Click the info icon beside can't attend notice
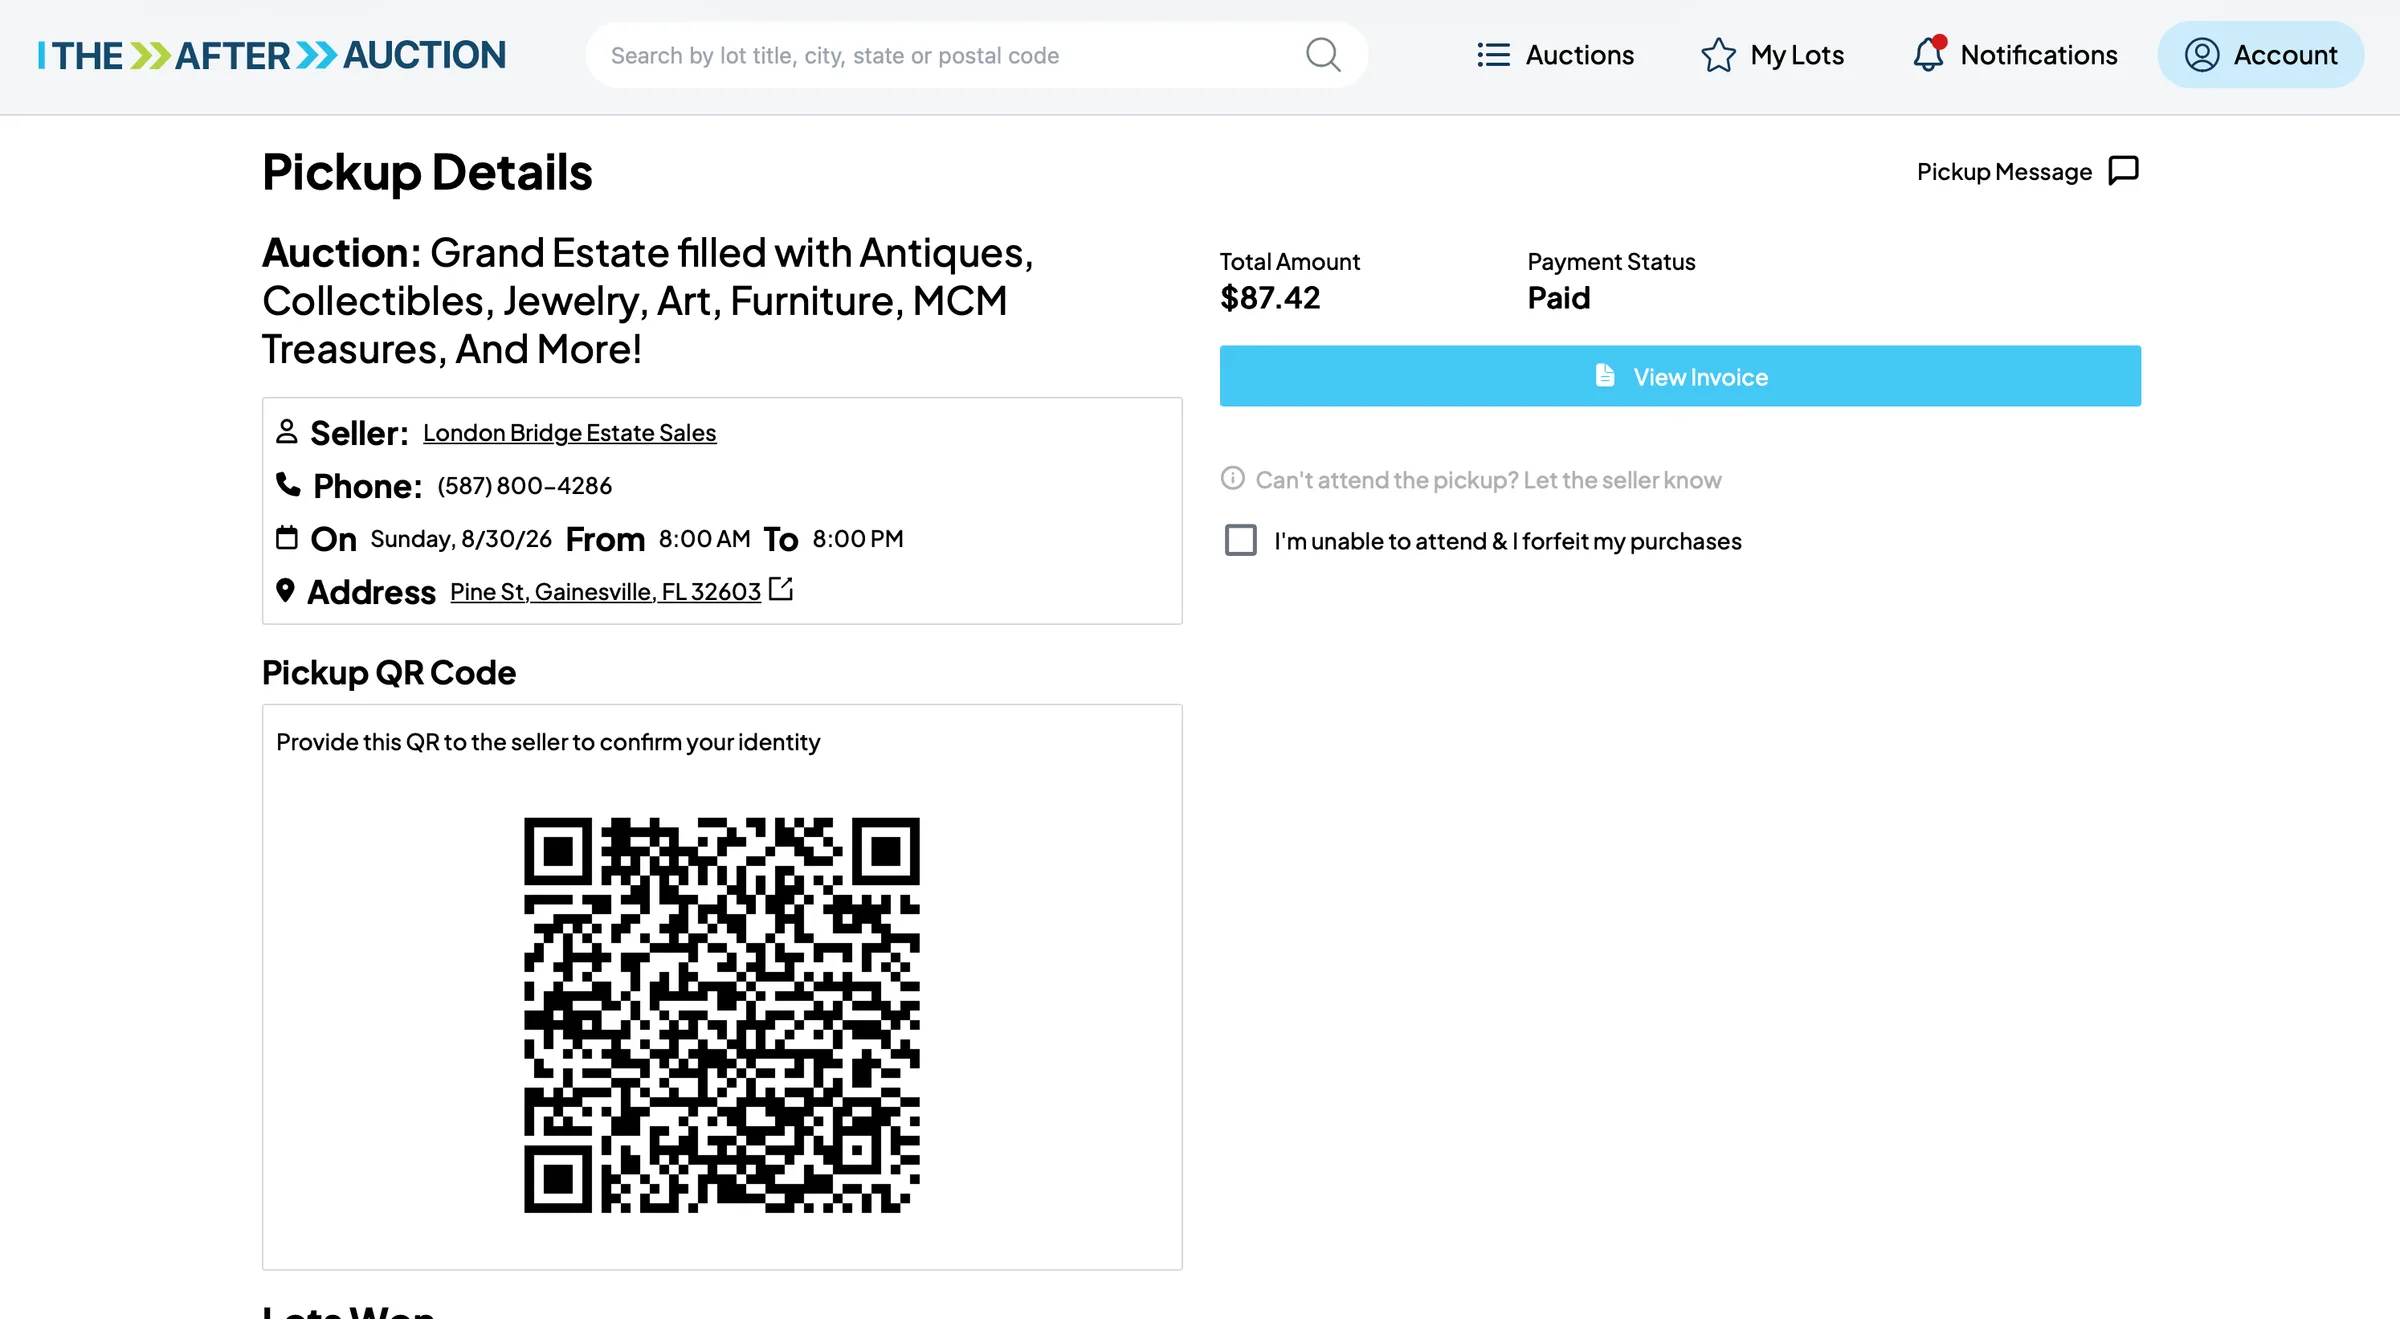The image size is (2400, 1319). pos(1233,478)
